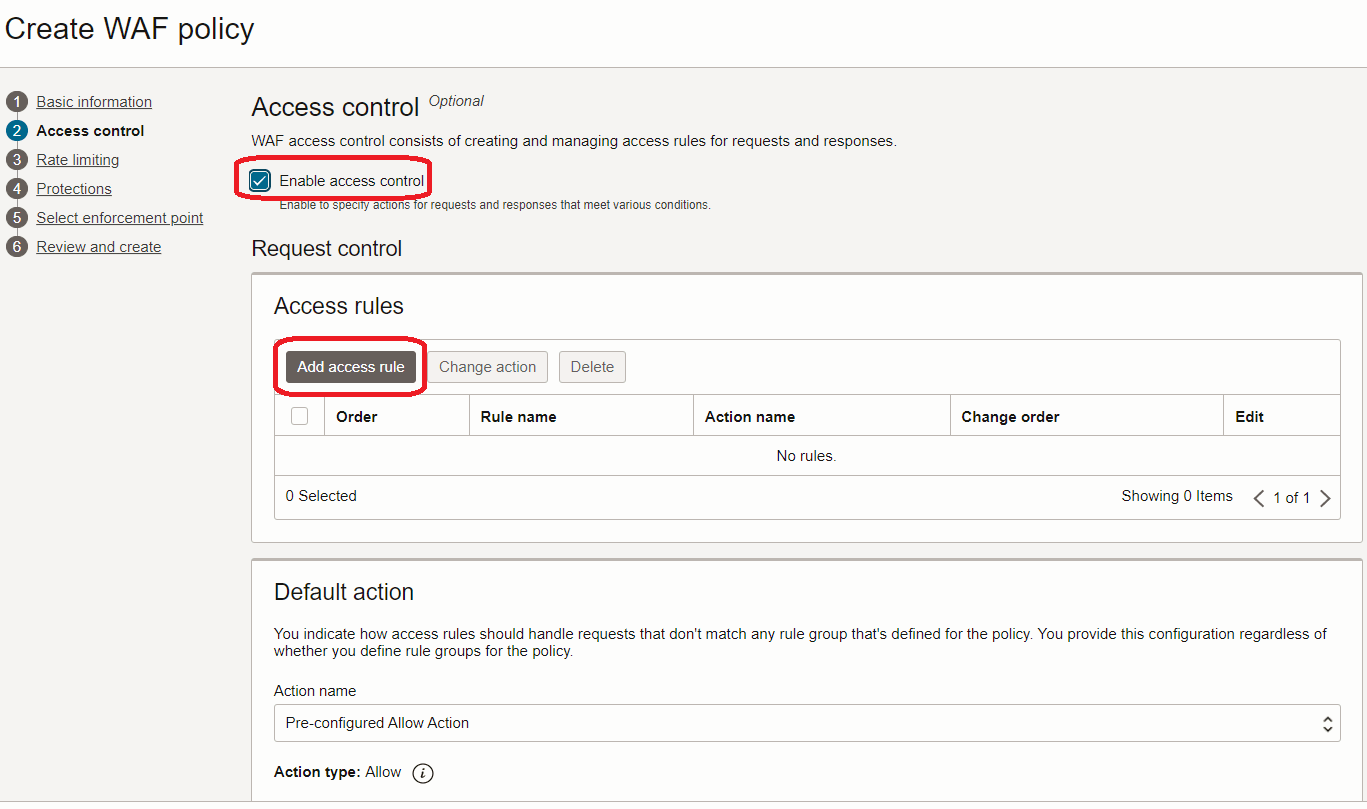The width and height of the screenshot is (1367, 809).
Task: Click the next page chevron icon
Action: click(1326, 497)
